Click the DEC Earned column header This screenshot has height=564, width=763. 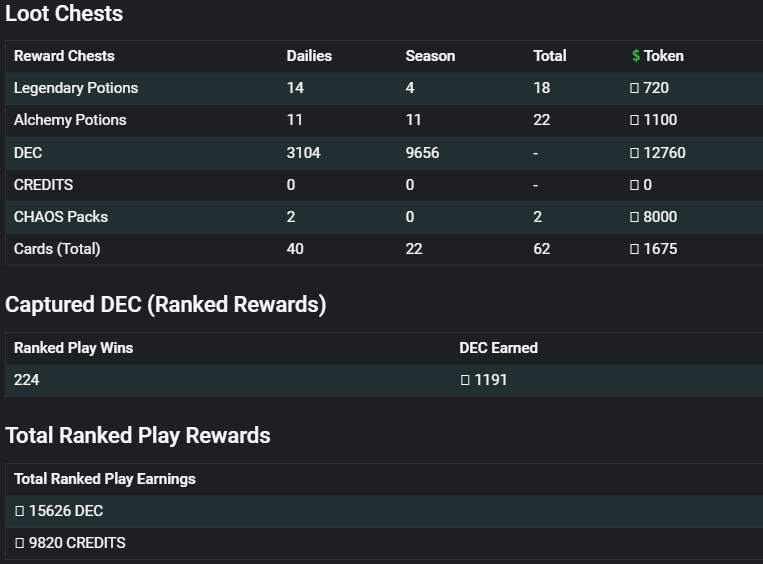[498, 348]
